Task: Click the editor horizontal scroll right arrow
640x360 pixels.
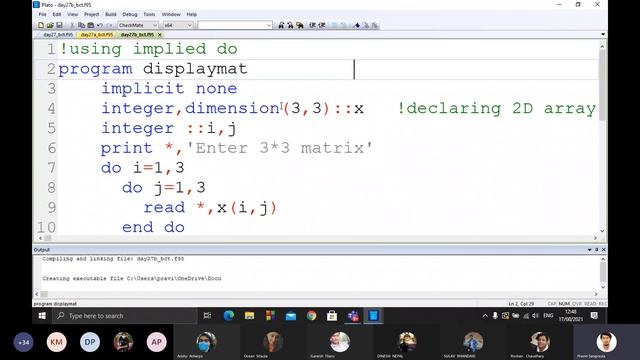Action: click(595, 238)
